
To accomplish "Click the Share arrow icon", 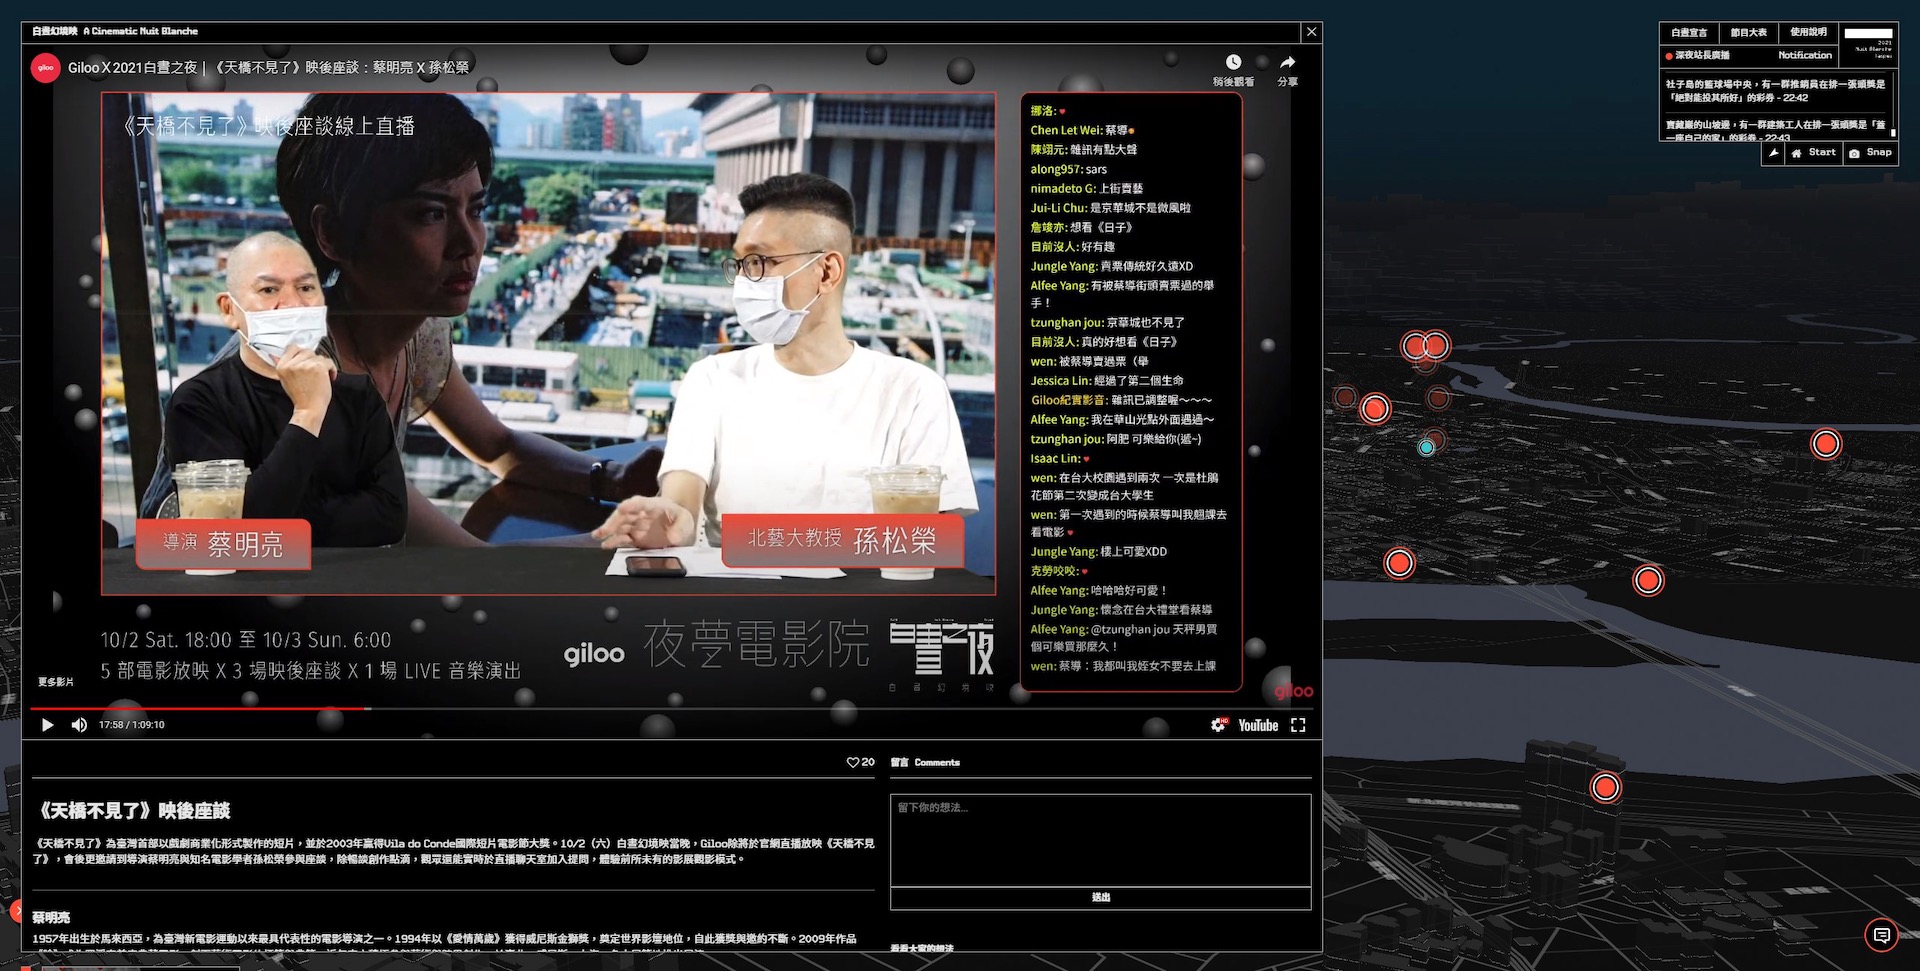I will click(x=1287, y=63).
